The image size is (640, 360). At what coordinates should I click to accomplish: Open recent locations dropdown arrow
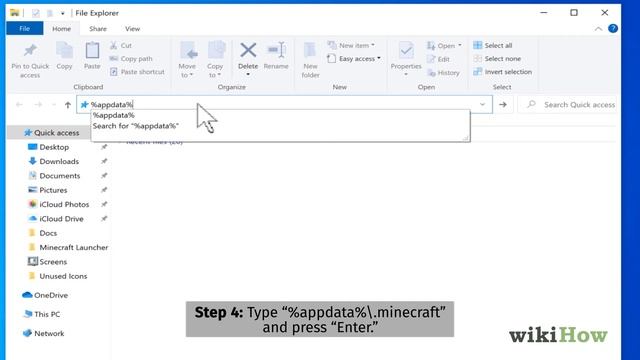[x=53, y=105]
